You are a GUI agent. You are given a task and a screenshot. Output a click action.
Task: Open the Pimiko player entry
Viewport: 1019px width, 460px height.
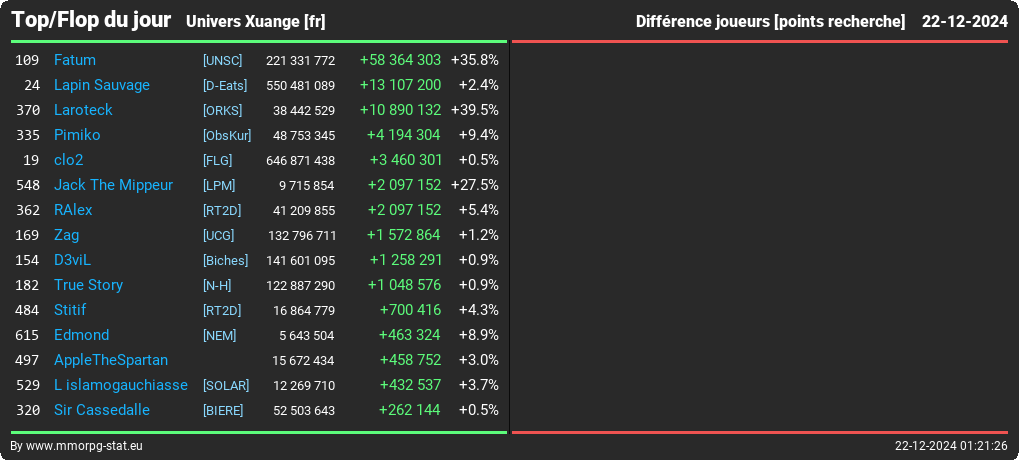pyautogui.click(x=77, y=135)
